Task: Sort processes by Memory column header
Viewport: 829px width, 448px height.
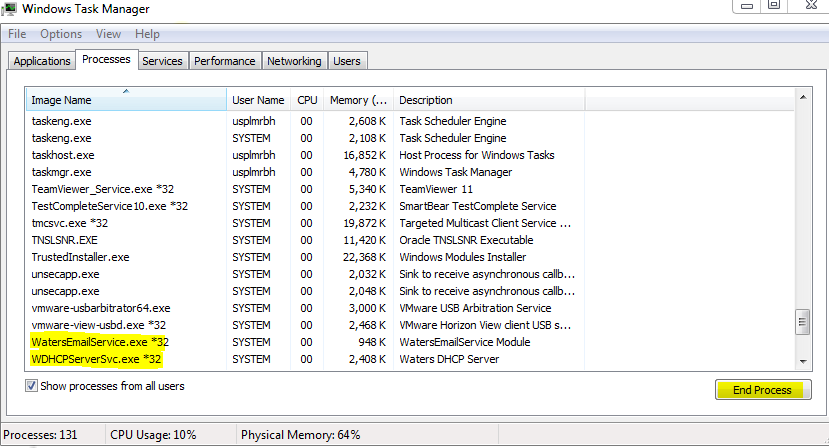Action: [x=358, y=100]
